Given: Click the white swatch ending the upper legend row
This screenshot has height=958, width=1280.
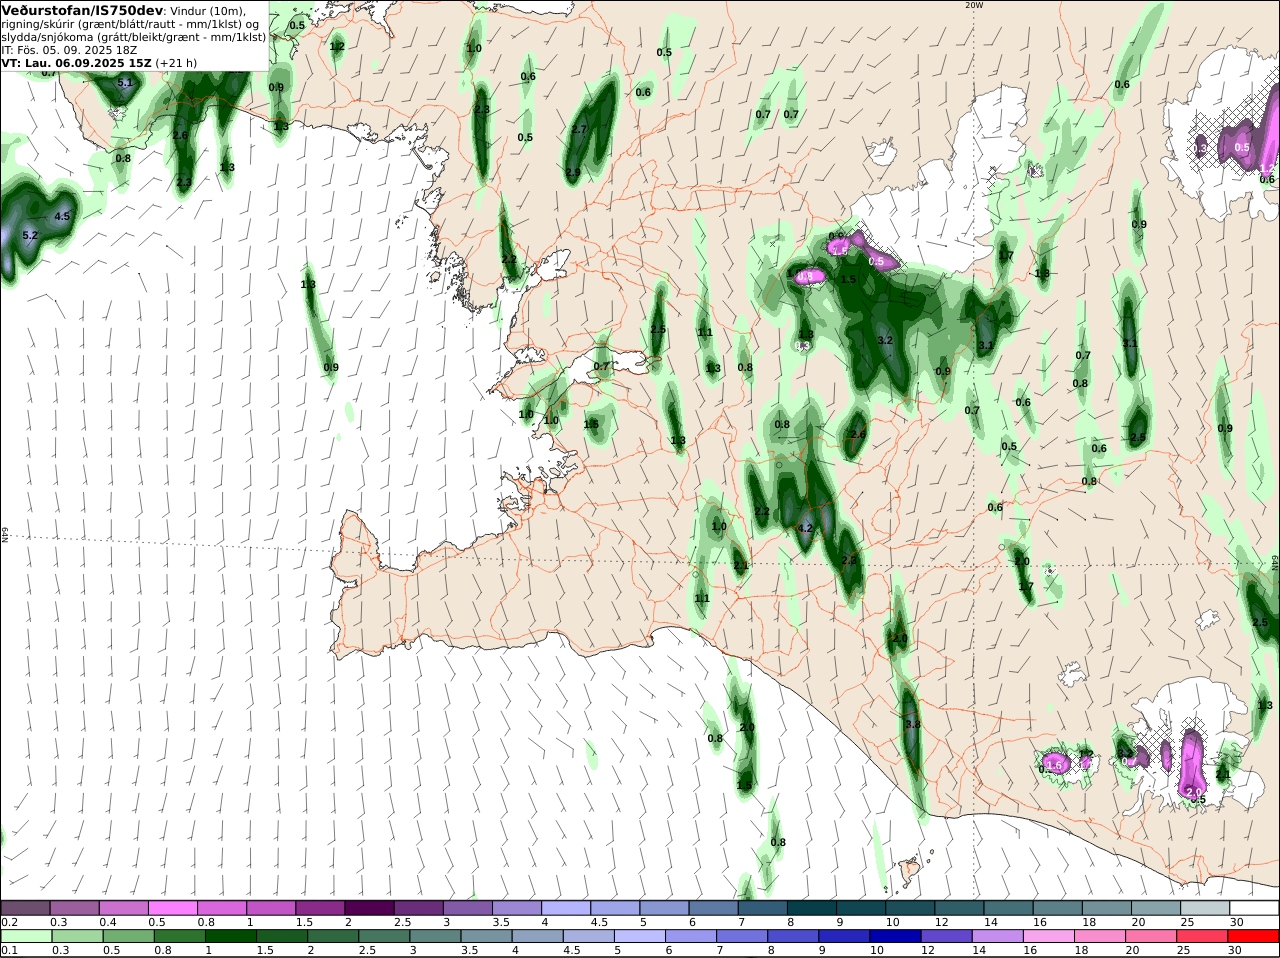Looking at the screenshot, I should coord(1254,907).
